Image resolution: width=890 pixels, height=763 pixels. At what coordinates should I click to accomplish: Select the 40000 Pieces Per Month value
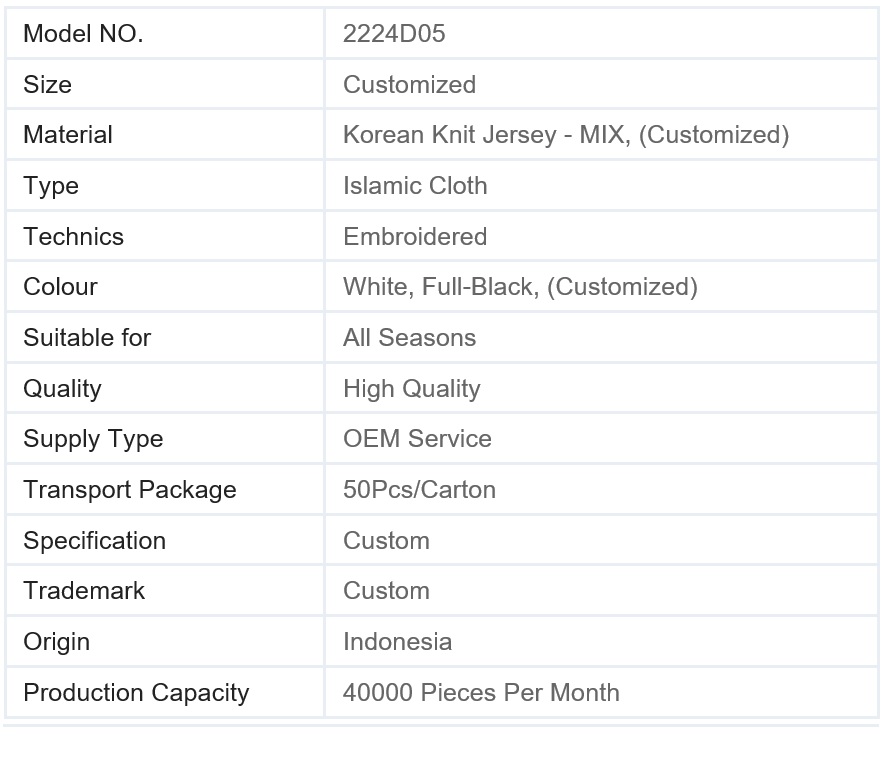click(481, 693)
